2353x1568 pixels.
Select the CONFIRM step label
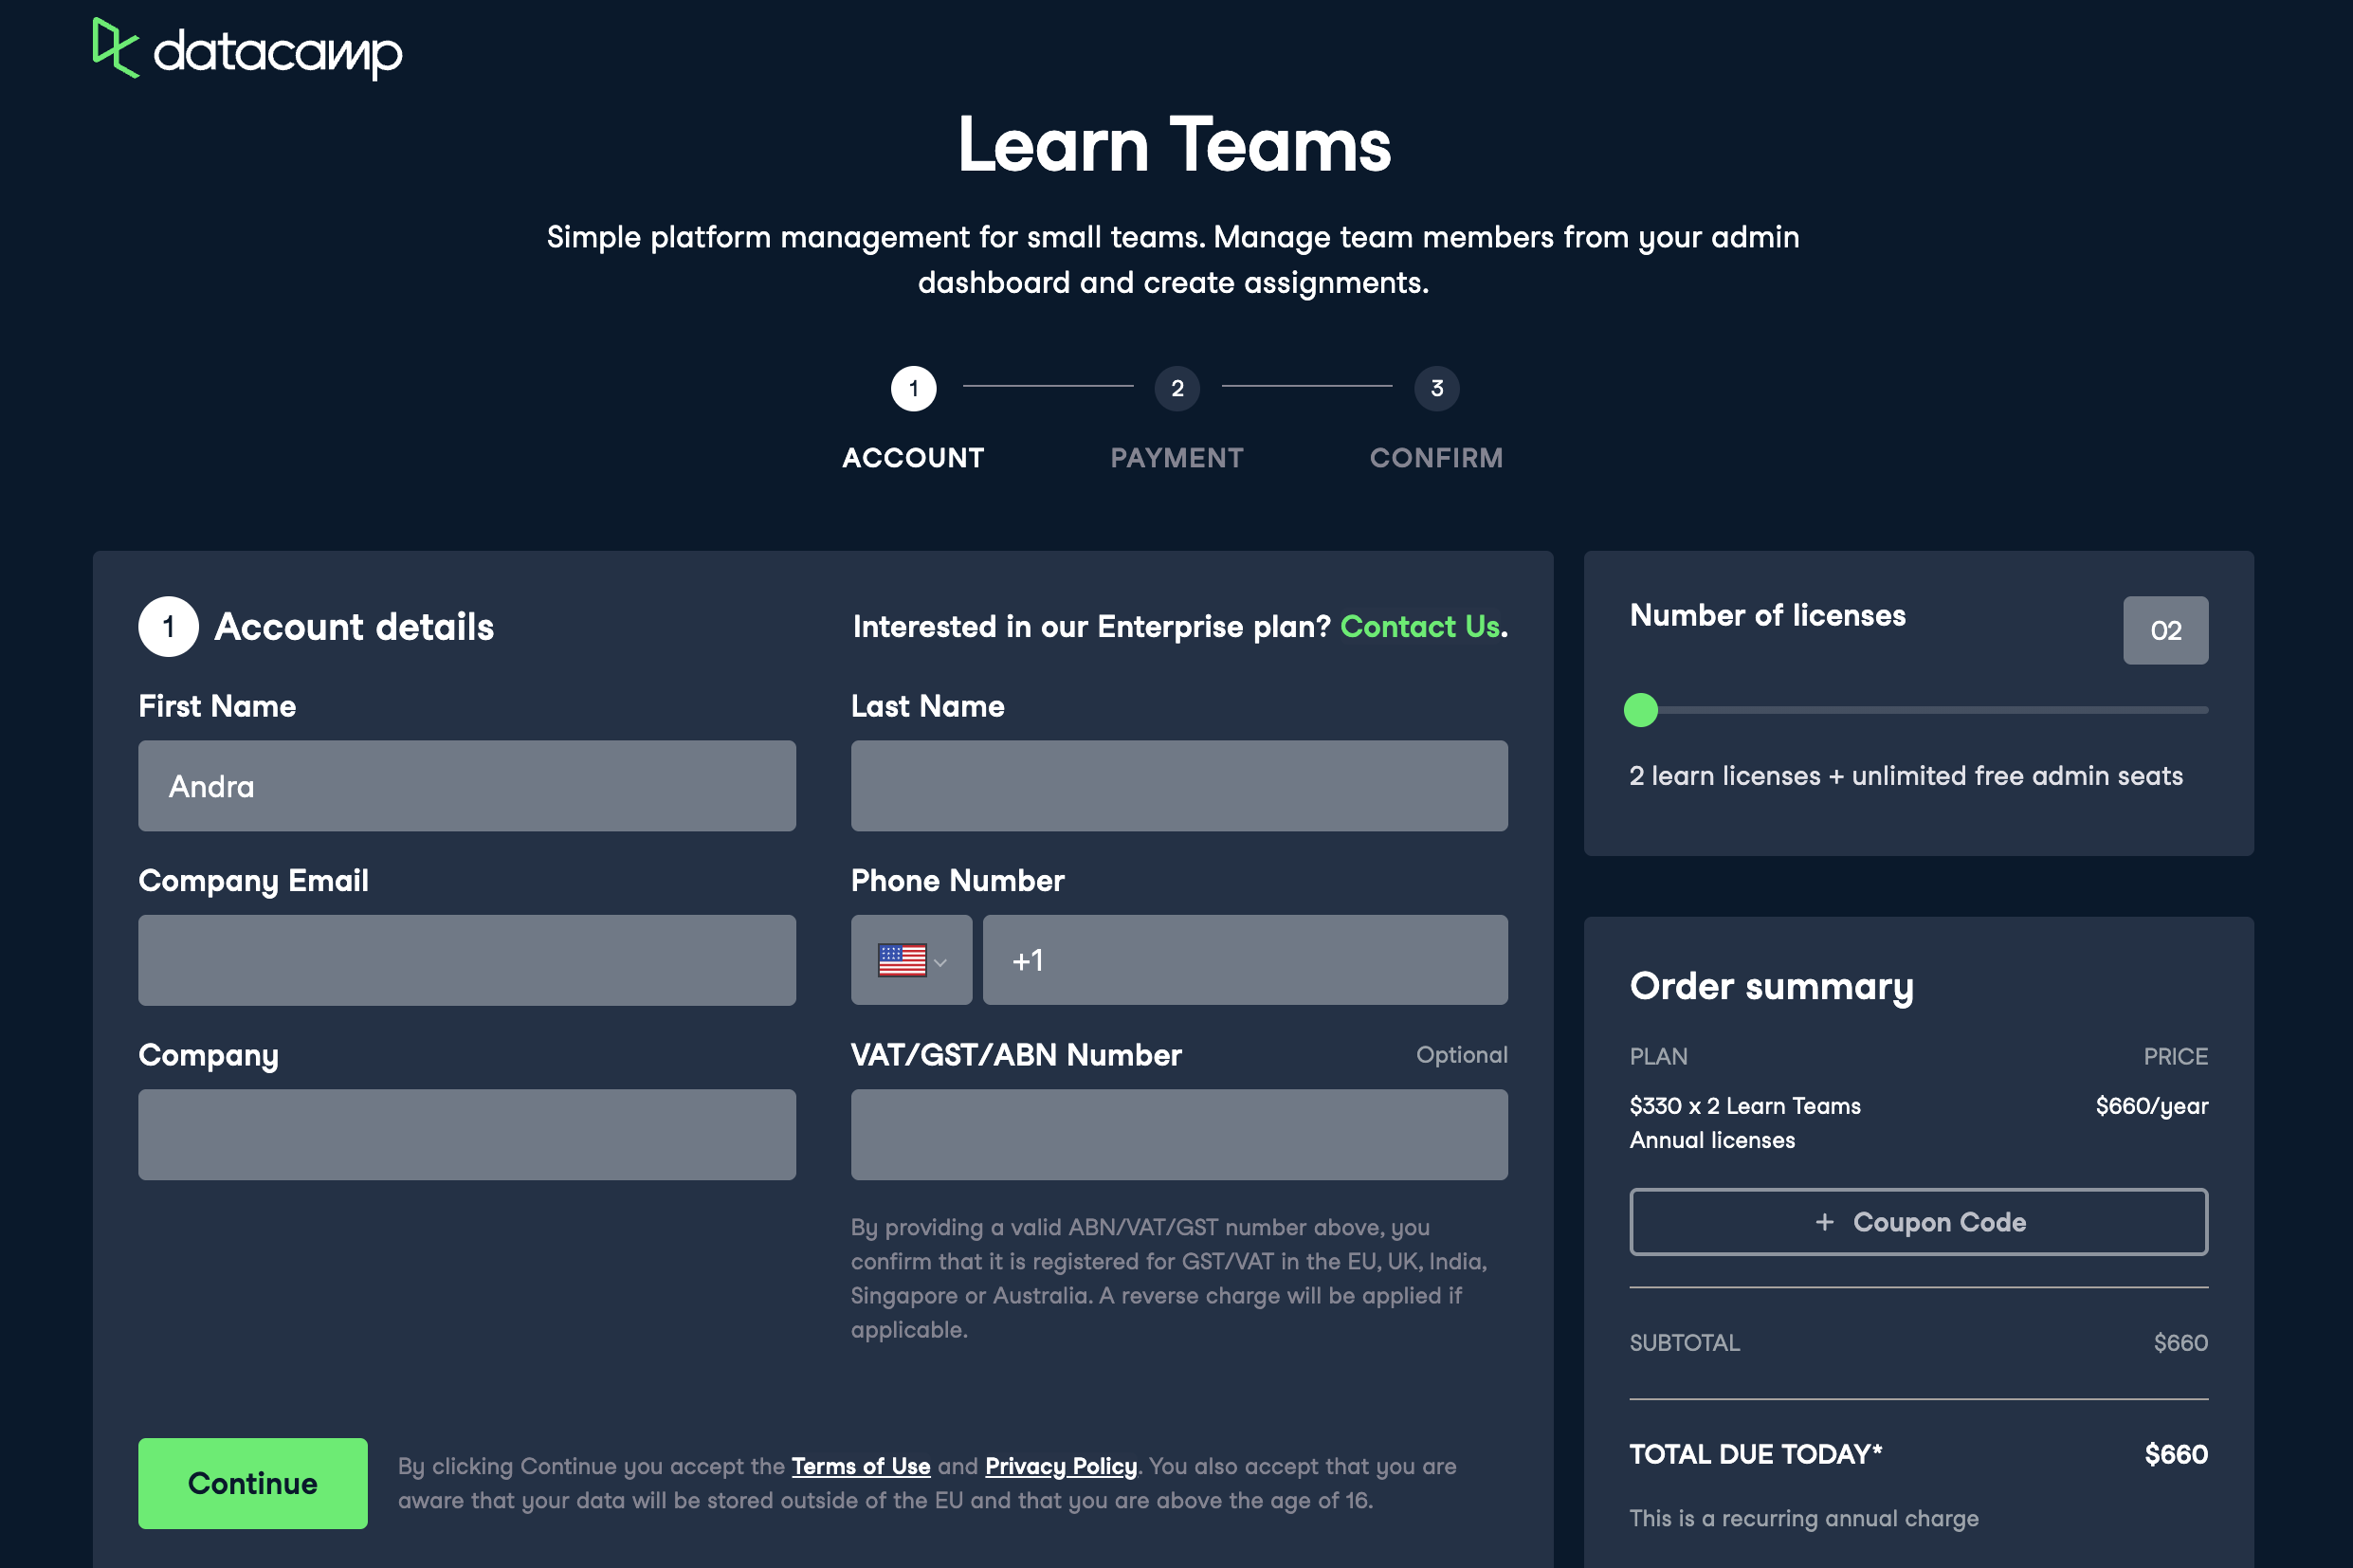[x=1436, y=458]
